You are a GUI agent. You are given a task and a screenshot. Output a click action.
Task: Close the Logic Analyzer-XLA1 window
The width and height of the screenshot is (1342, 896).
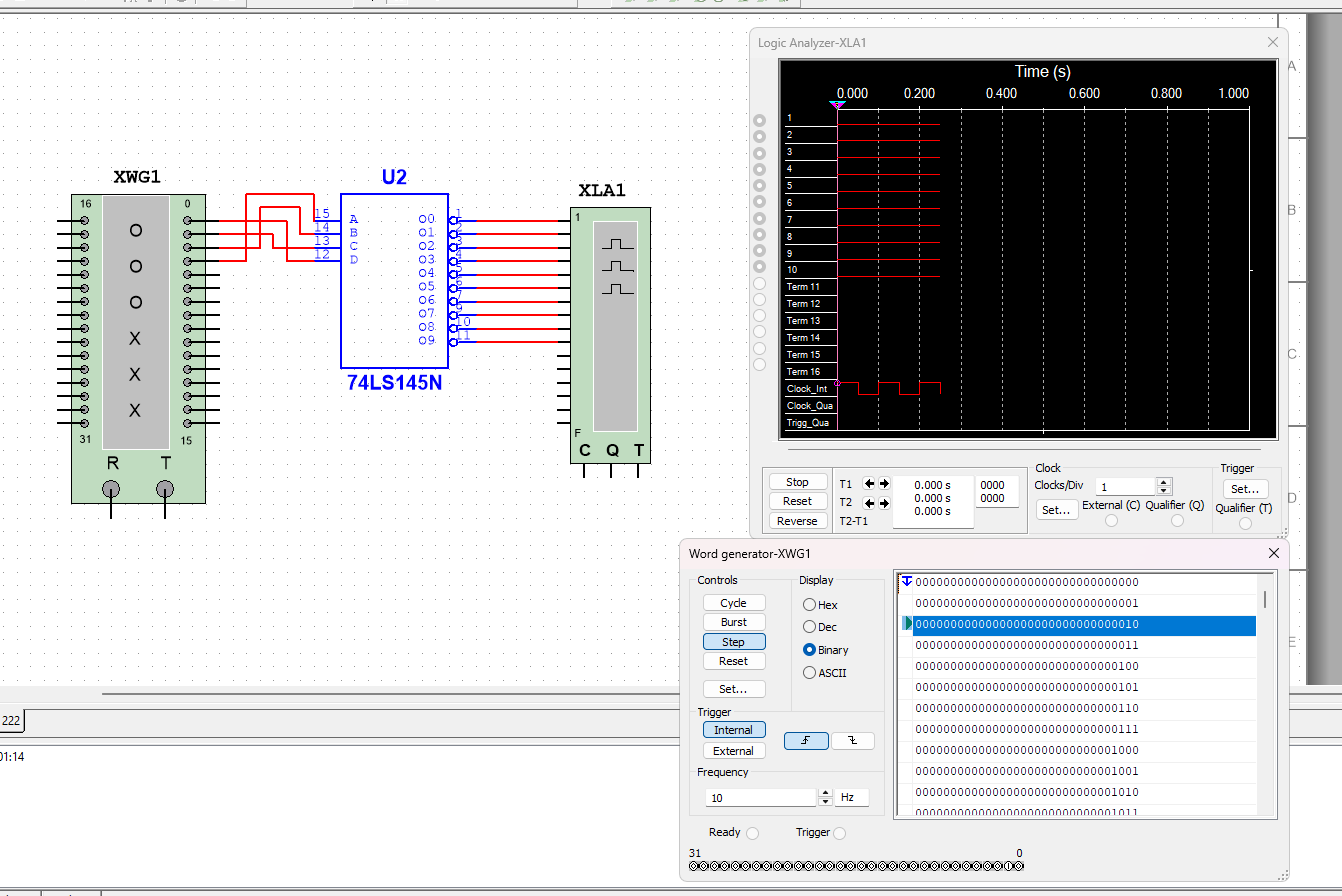[x=1273, y=43]
